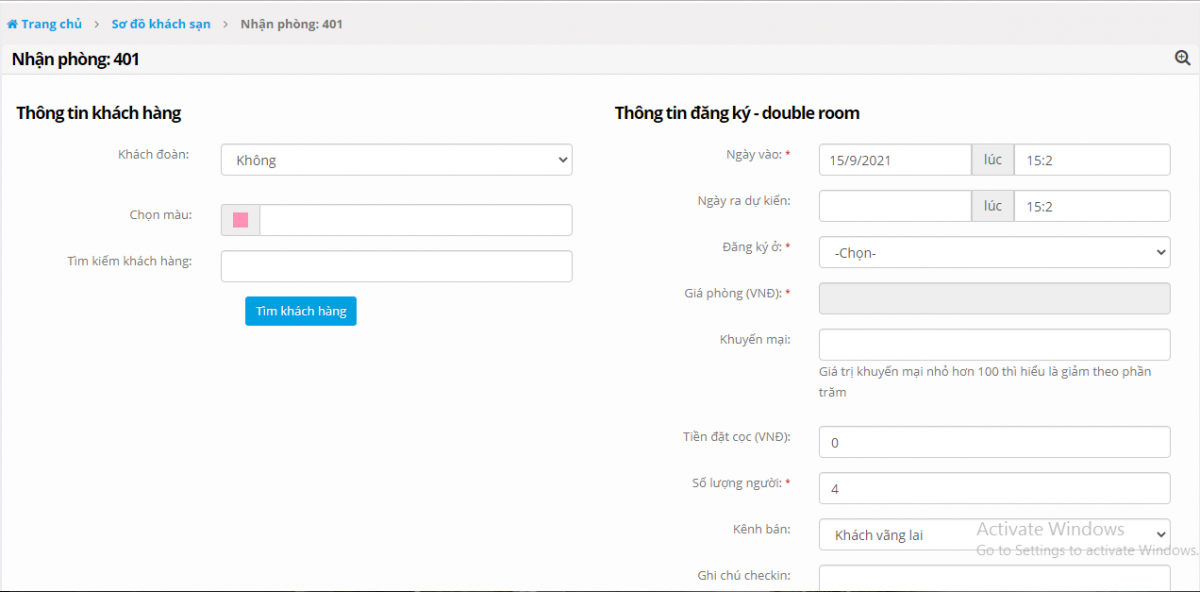Viewport: 1200px width, 592px height.
Task: Open the Đăng ký ở dropdown
Action: (x=994, y=253)
